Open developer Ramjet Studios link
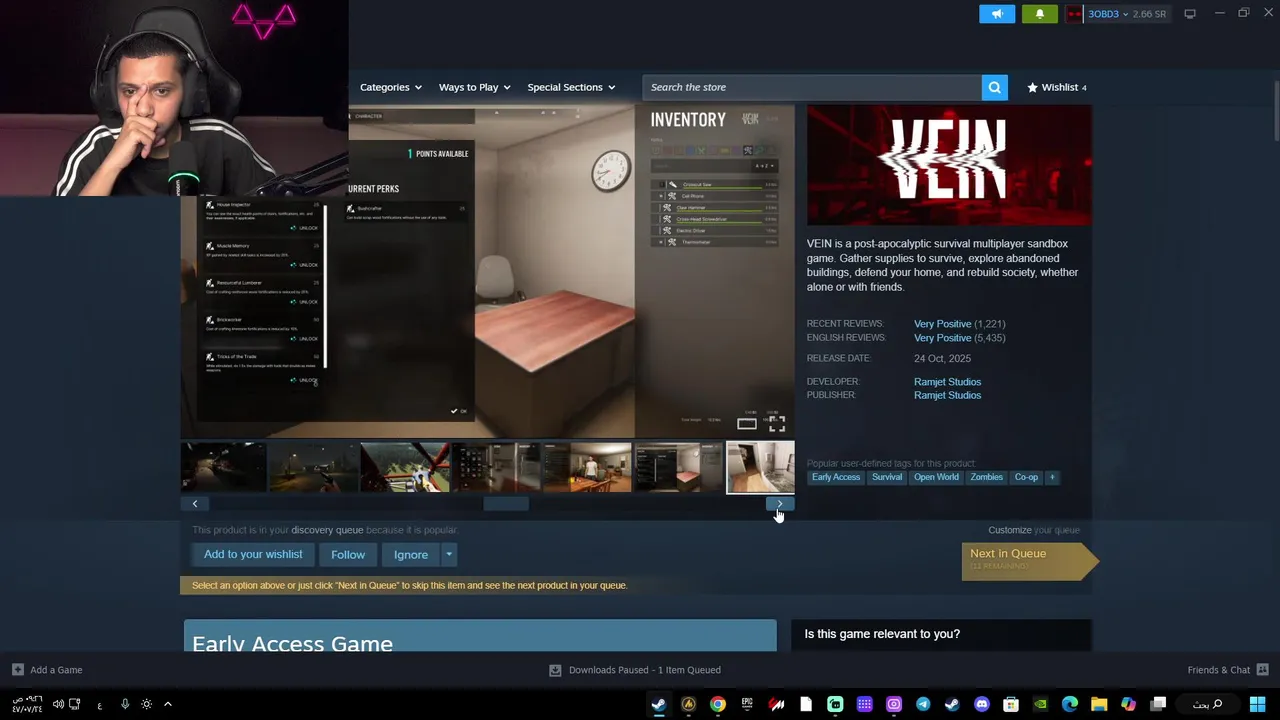Screen dimensions: 1280x720 coord(947,382)
